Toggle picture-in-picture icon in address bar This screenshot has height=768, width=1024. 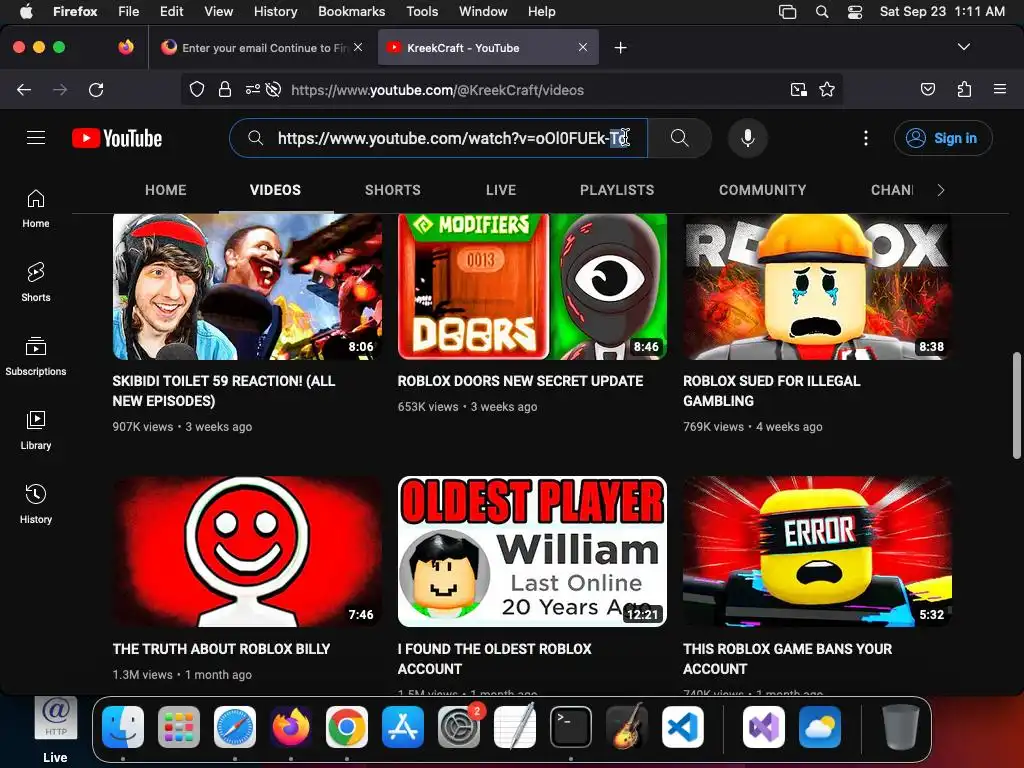(799, 89)
